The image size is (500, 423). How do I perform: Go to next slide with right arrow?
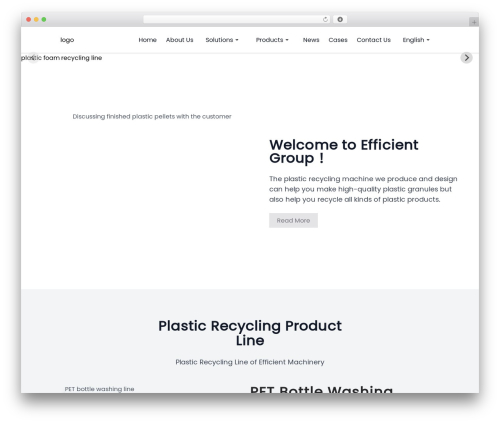pyautogui.click(x=466, y=58)
